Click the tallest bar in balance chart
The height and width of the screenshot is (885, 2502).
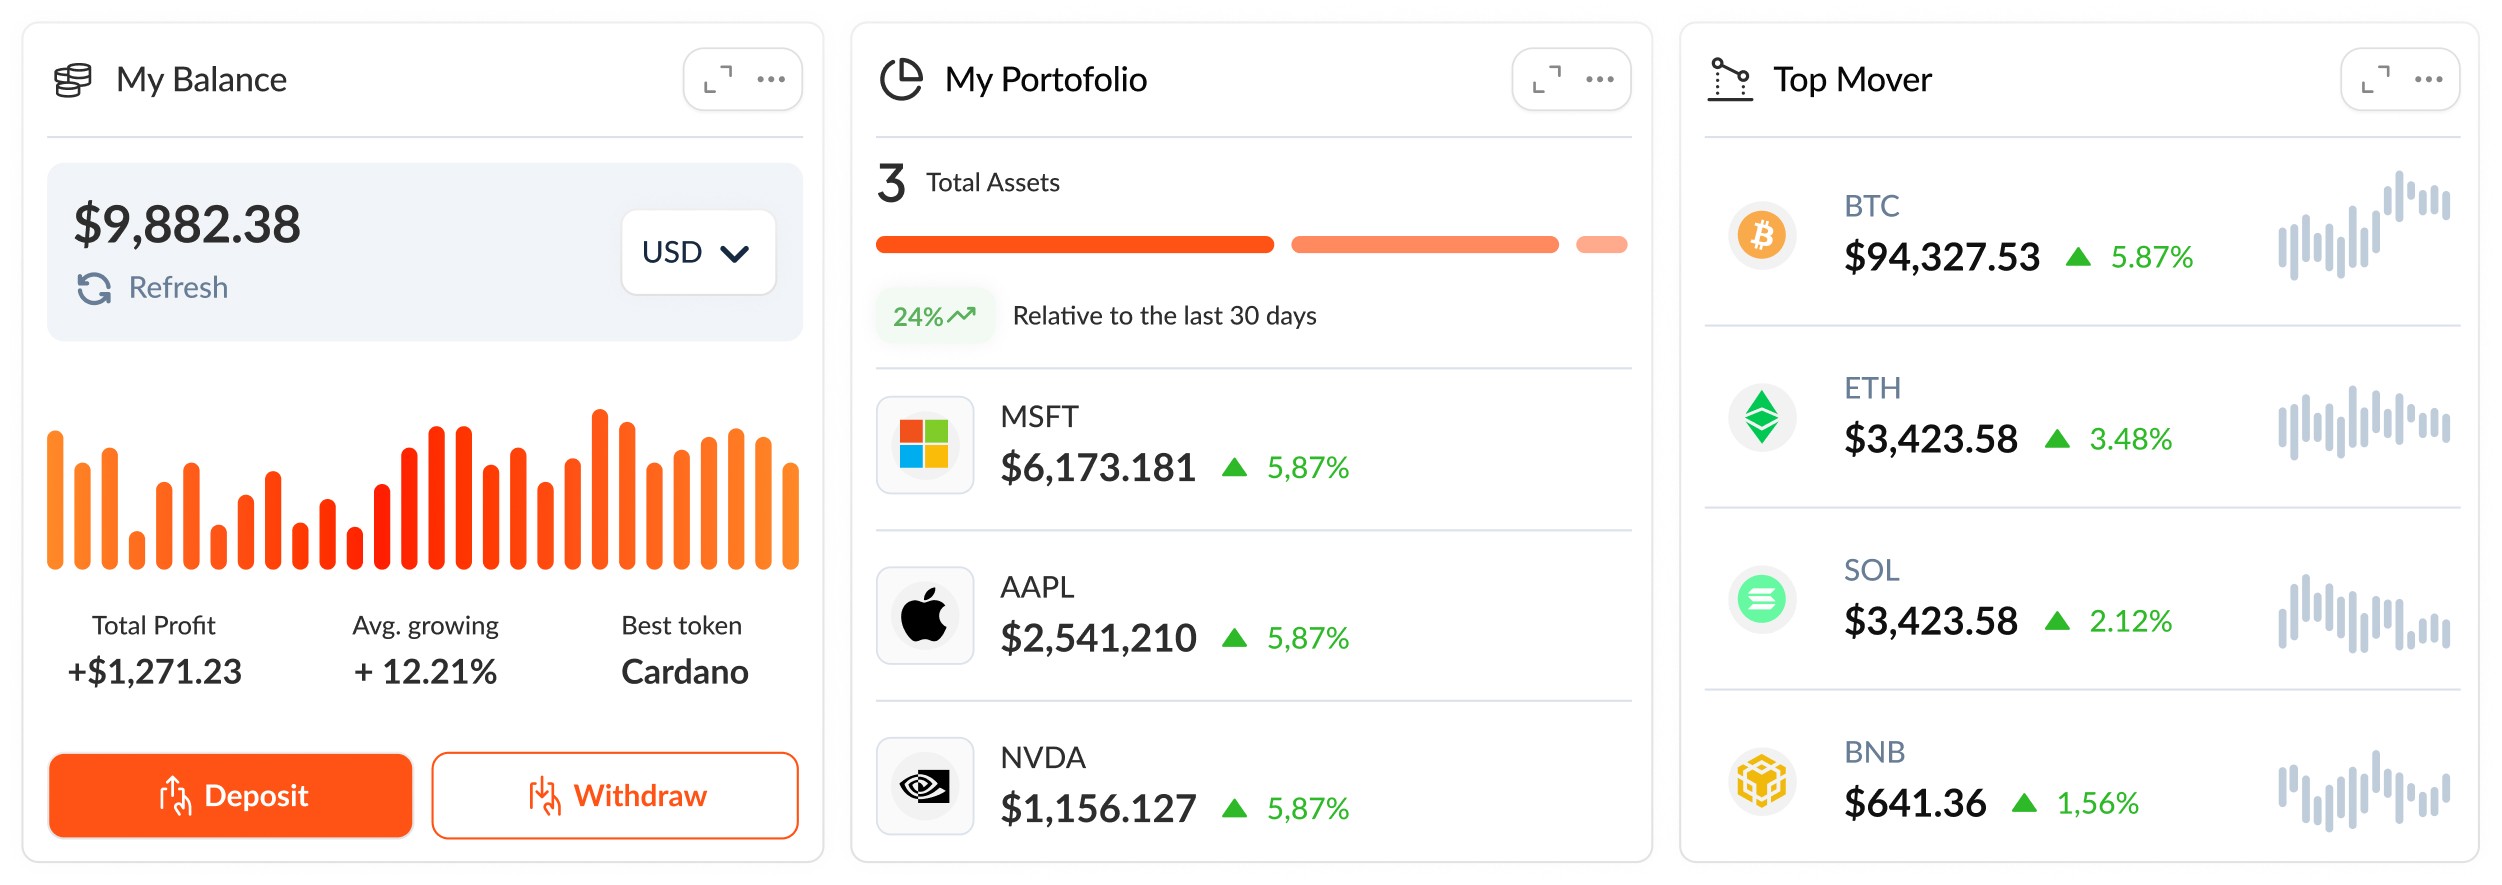tap(600, 490)
